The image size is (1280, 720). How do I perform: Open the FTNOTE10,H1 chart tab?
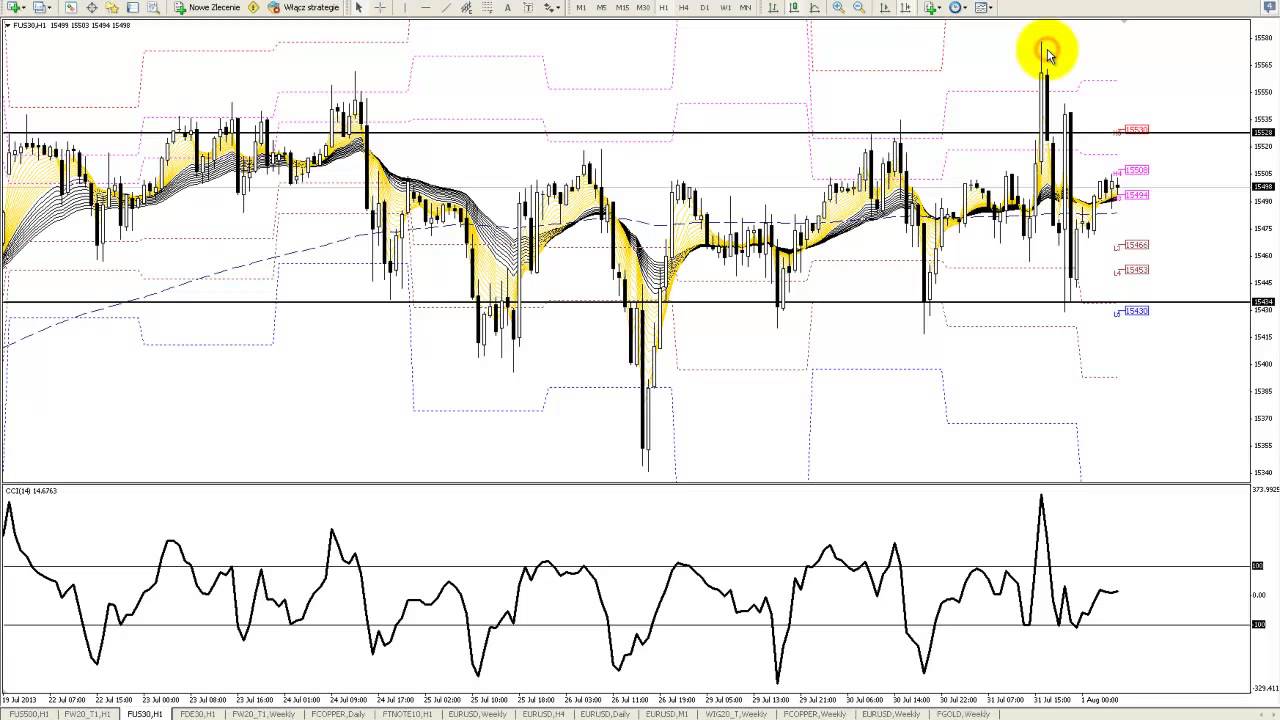click(x=407, y=714)
